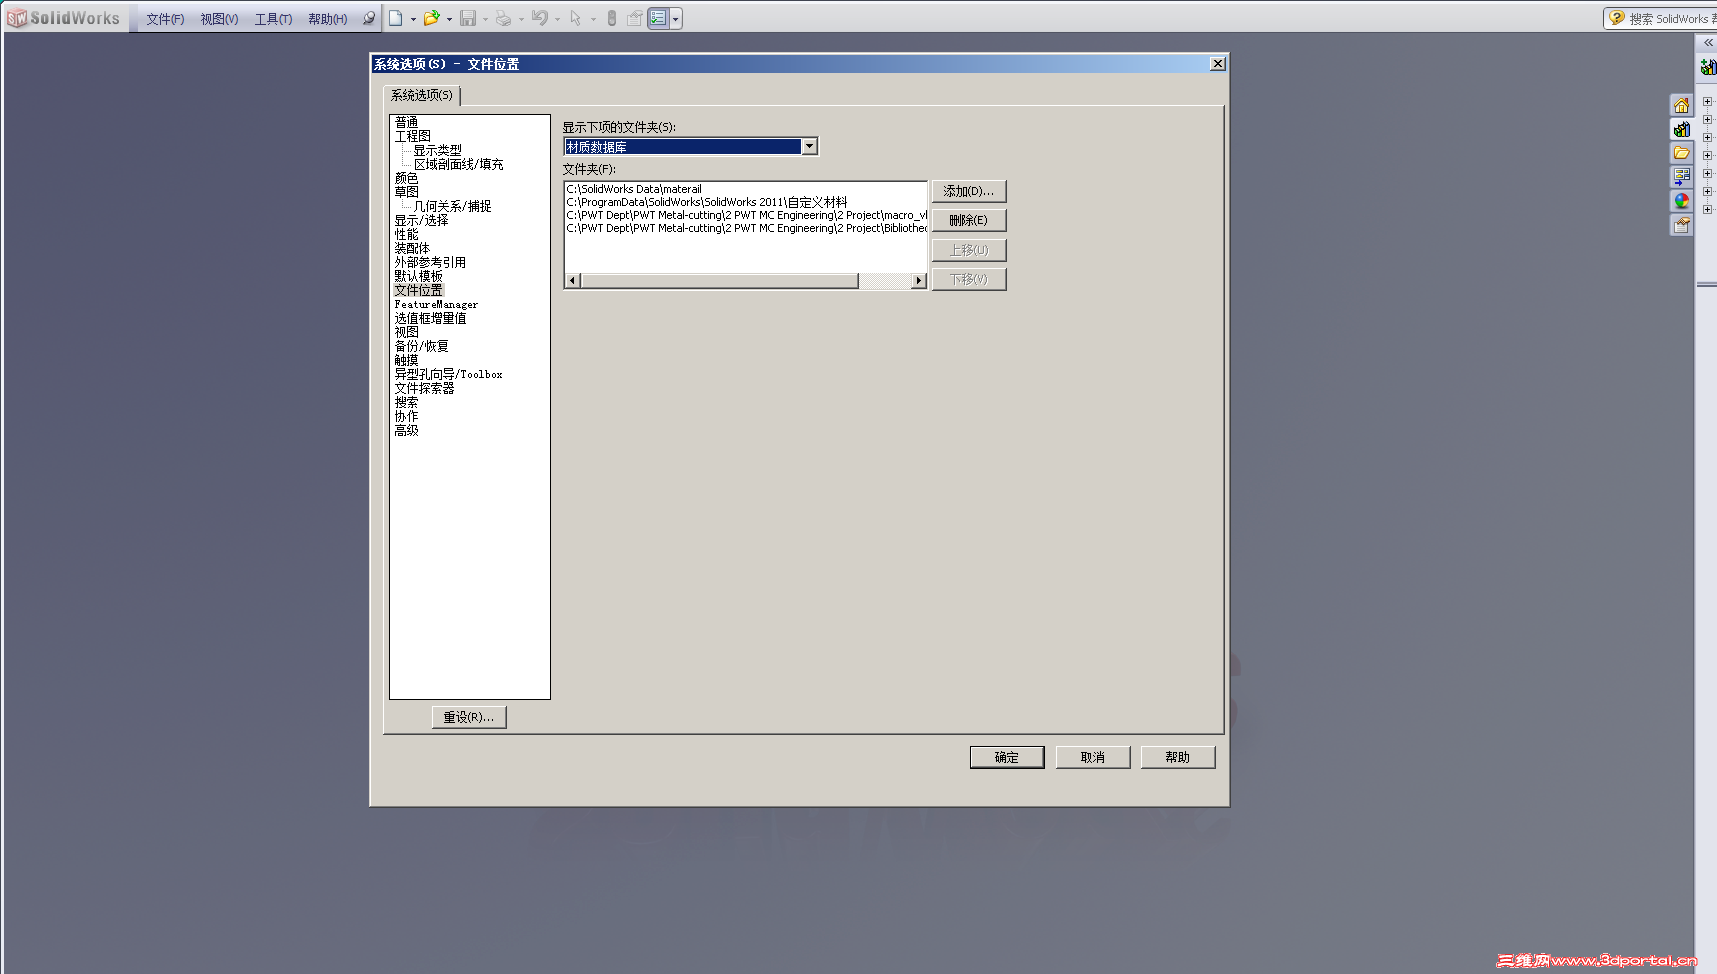Expand the topmost Design Library tree node
This screenshot has width=1717, height=974.
1707,102
